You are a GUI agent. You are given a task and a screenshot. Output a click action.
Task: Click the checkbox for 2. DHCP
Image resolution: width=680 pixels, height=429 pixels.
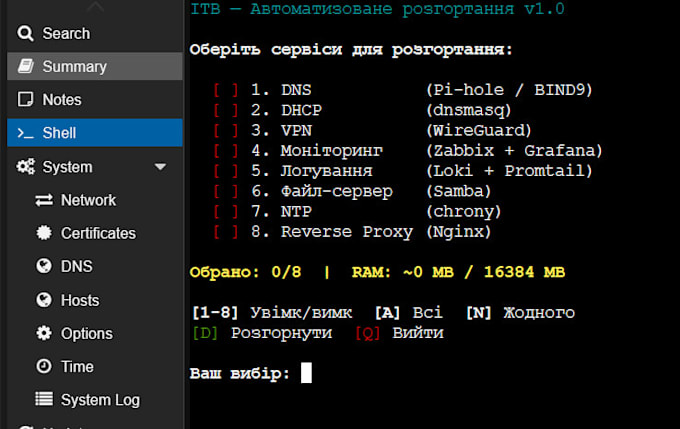(226, 110)
